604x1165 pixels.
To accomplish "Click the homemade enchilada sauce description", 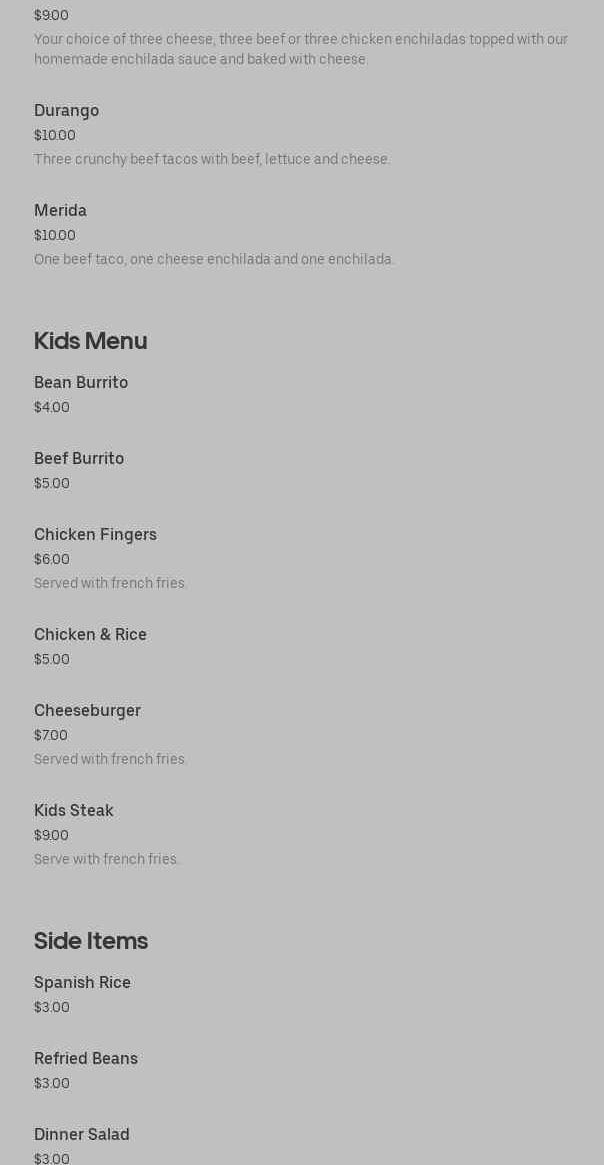I will 300,50.
